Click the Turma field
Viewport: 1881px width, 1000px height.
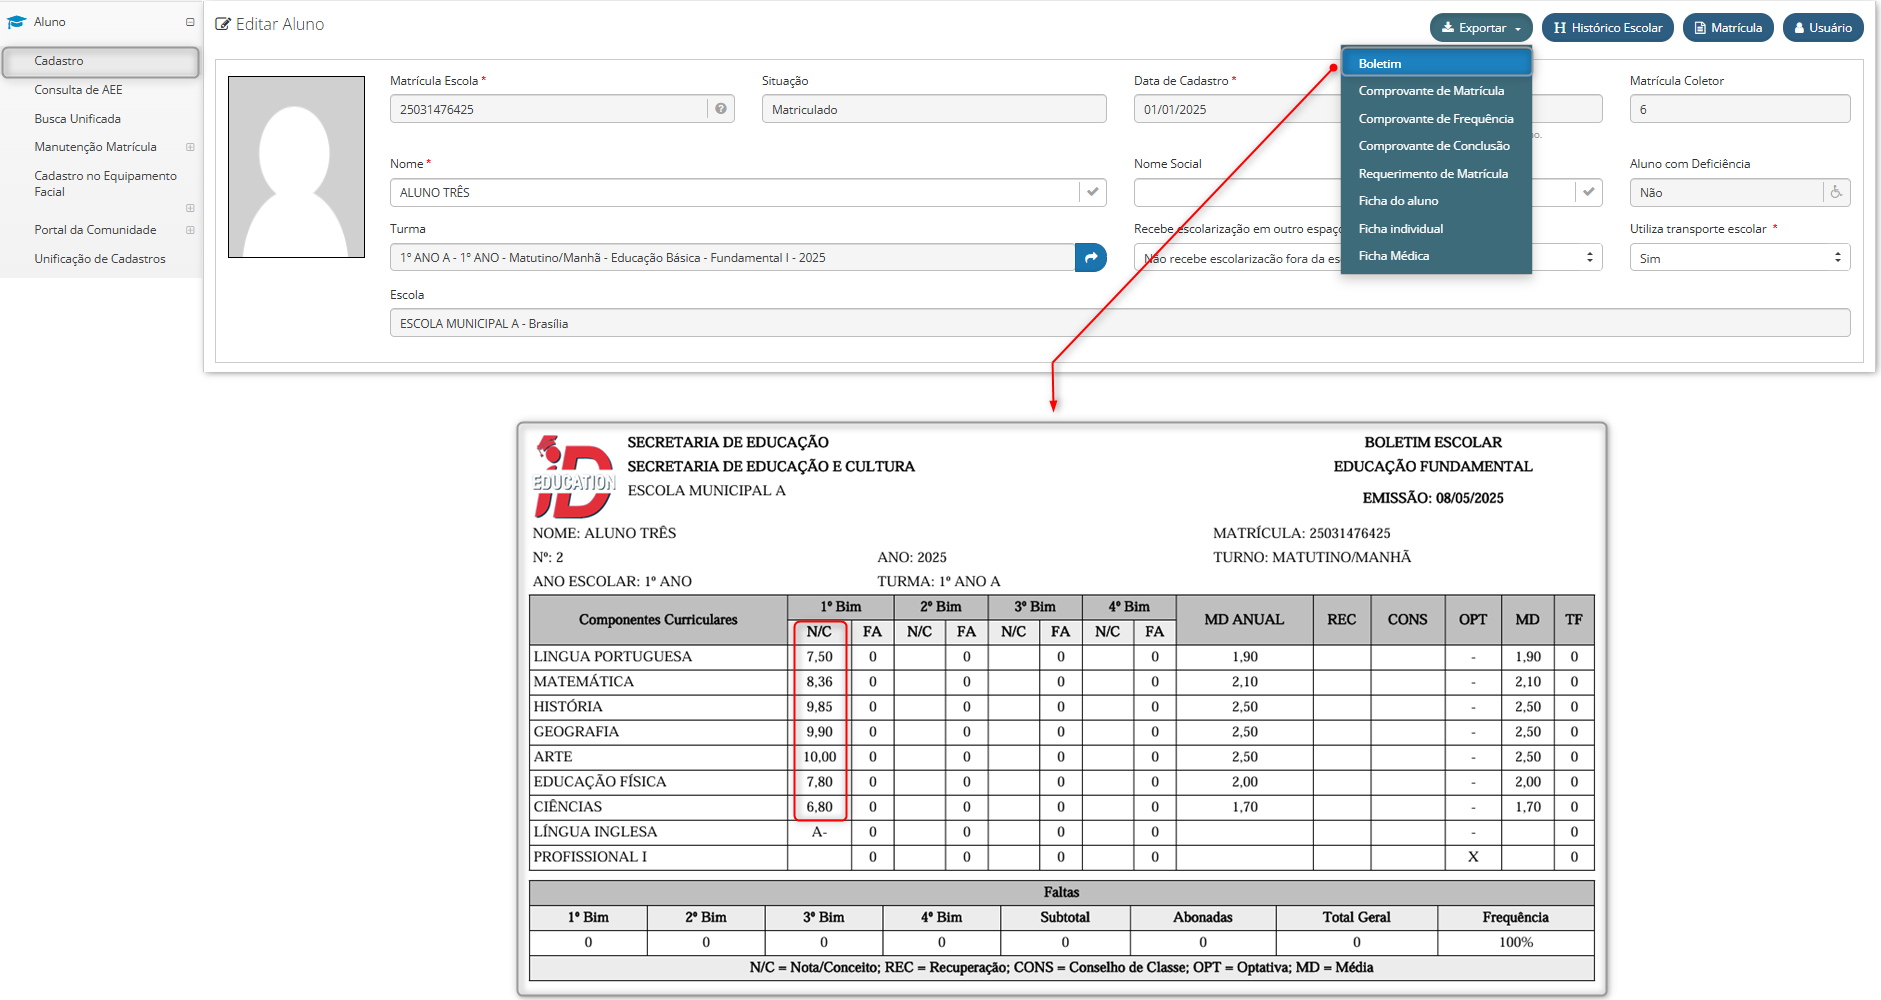732,258
